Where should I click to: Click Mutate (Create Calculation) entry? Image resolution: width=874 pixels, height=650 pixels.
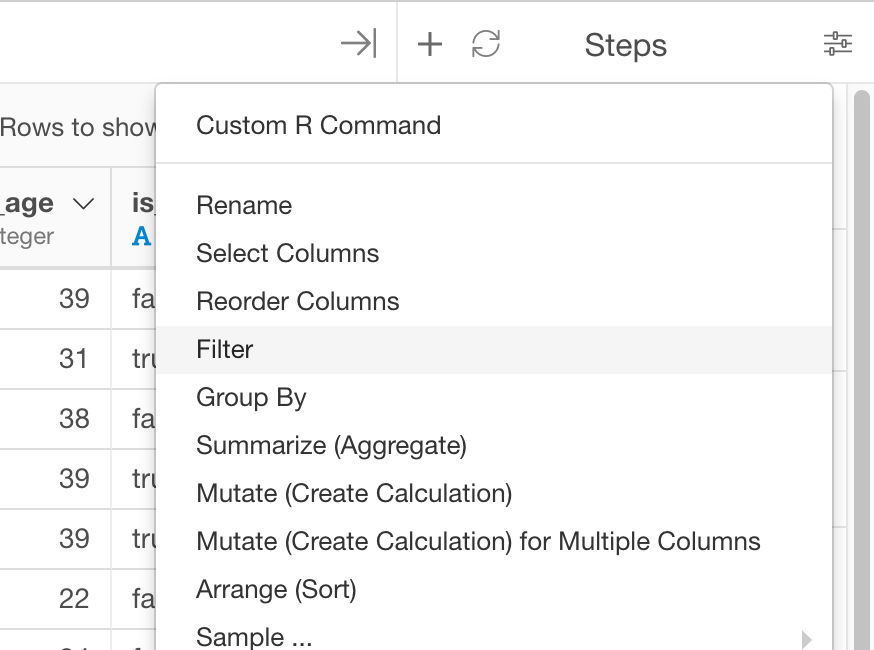[x=493, y=493]
